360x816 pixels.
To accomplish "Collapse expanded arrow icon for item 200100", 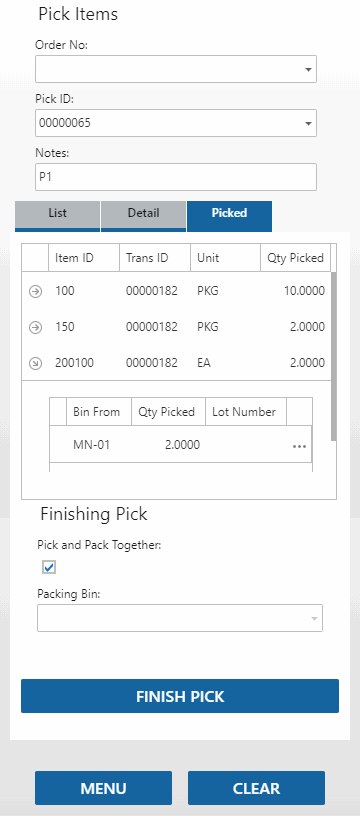I will click(x=35, y=364).
